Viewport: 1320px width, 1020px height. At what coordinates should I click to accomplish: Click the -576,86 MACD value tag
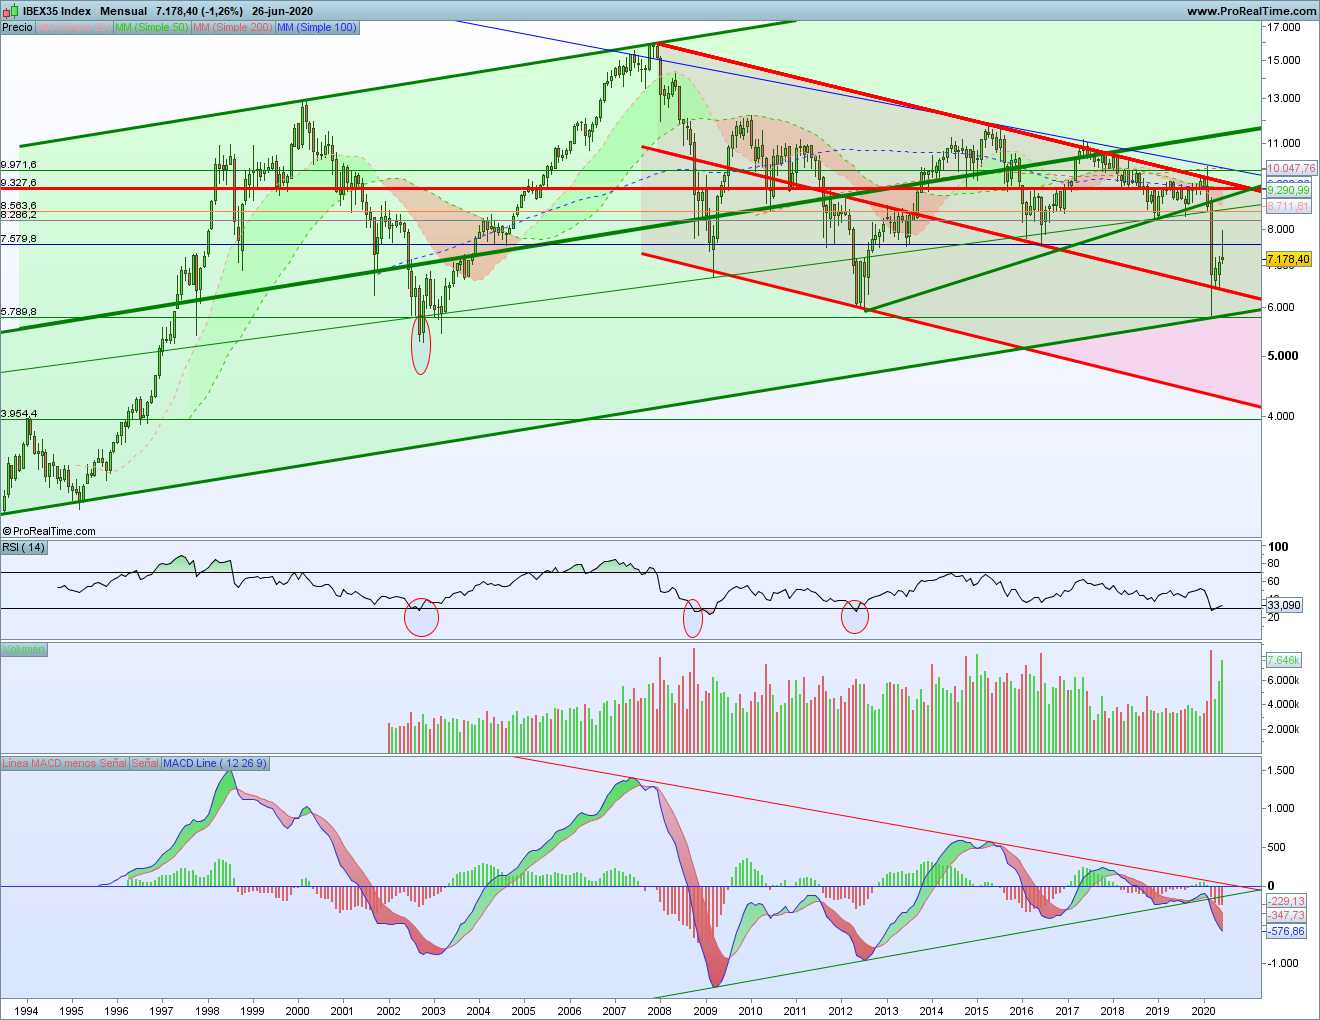[x=1286, y=931]
